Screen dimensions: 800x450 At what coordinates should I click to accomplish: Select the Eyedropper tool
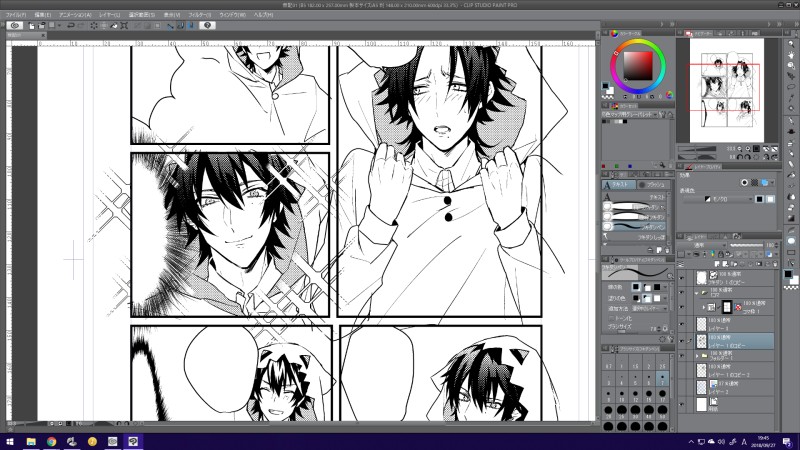791,97
